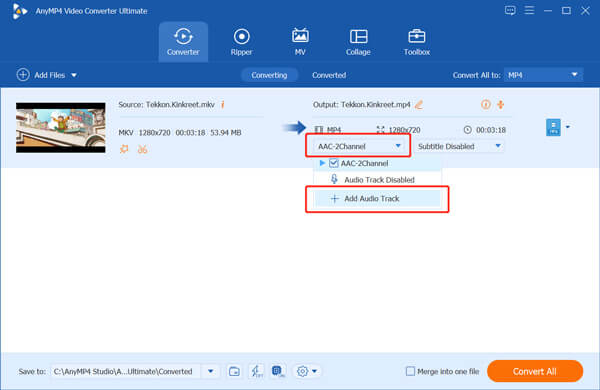Click the Convert All button

[535, 371]
